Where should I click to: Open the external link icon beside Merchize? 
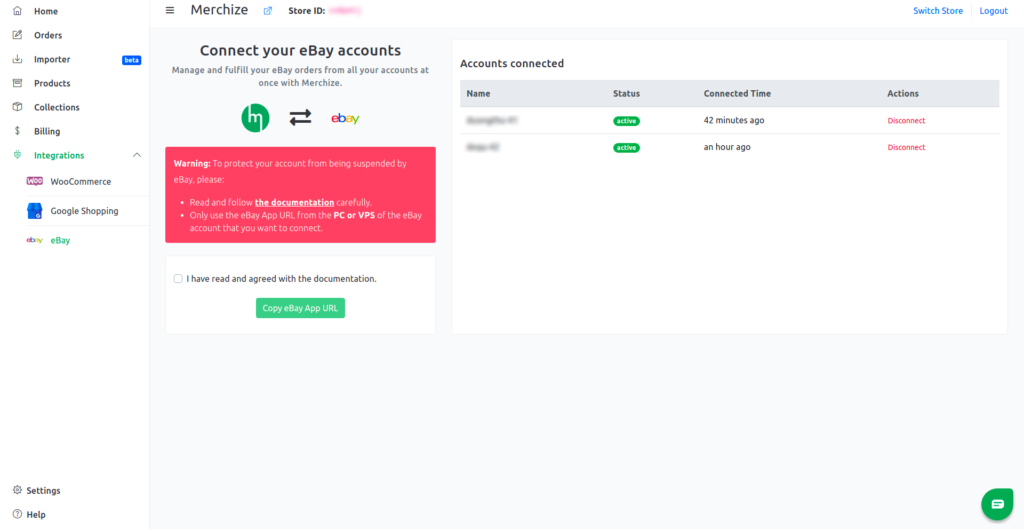pos(268,11)
